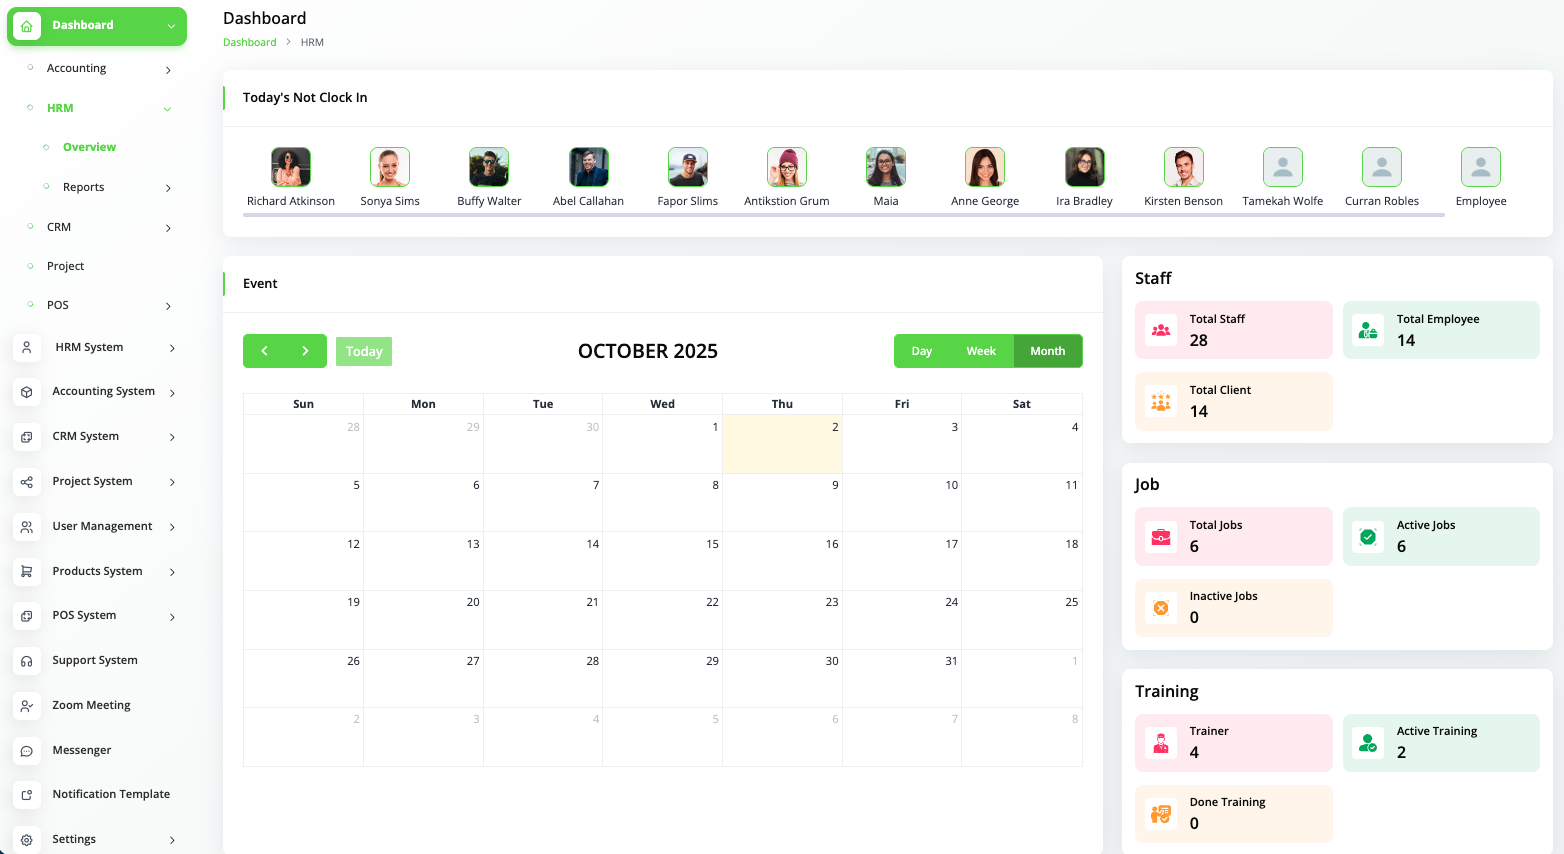Click the Total Jobs briefcase icon
Viewport: 1564px width, 854px height.
[1161, 537]
